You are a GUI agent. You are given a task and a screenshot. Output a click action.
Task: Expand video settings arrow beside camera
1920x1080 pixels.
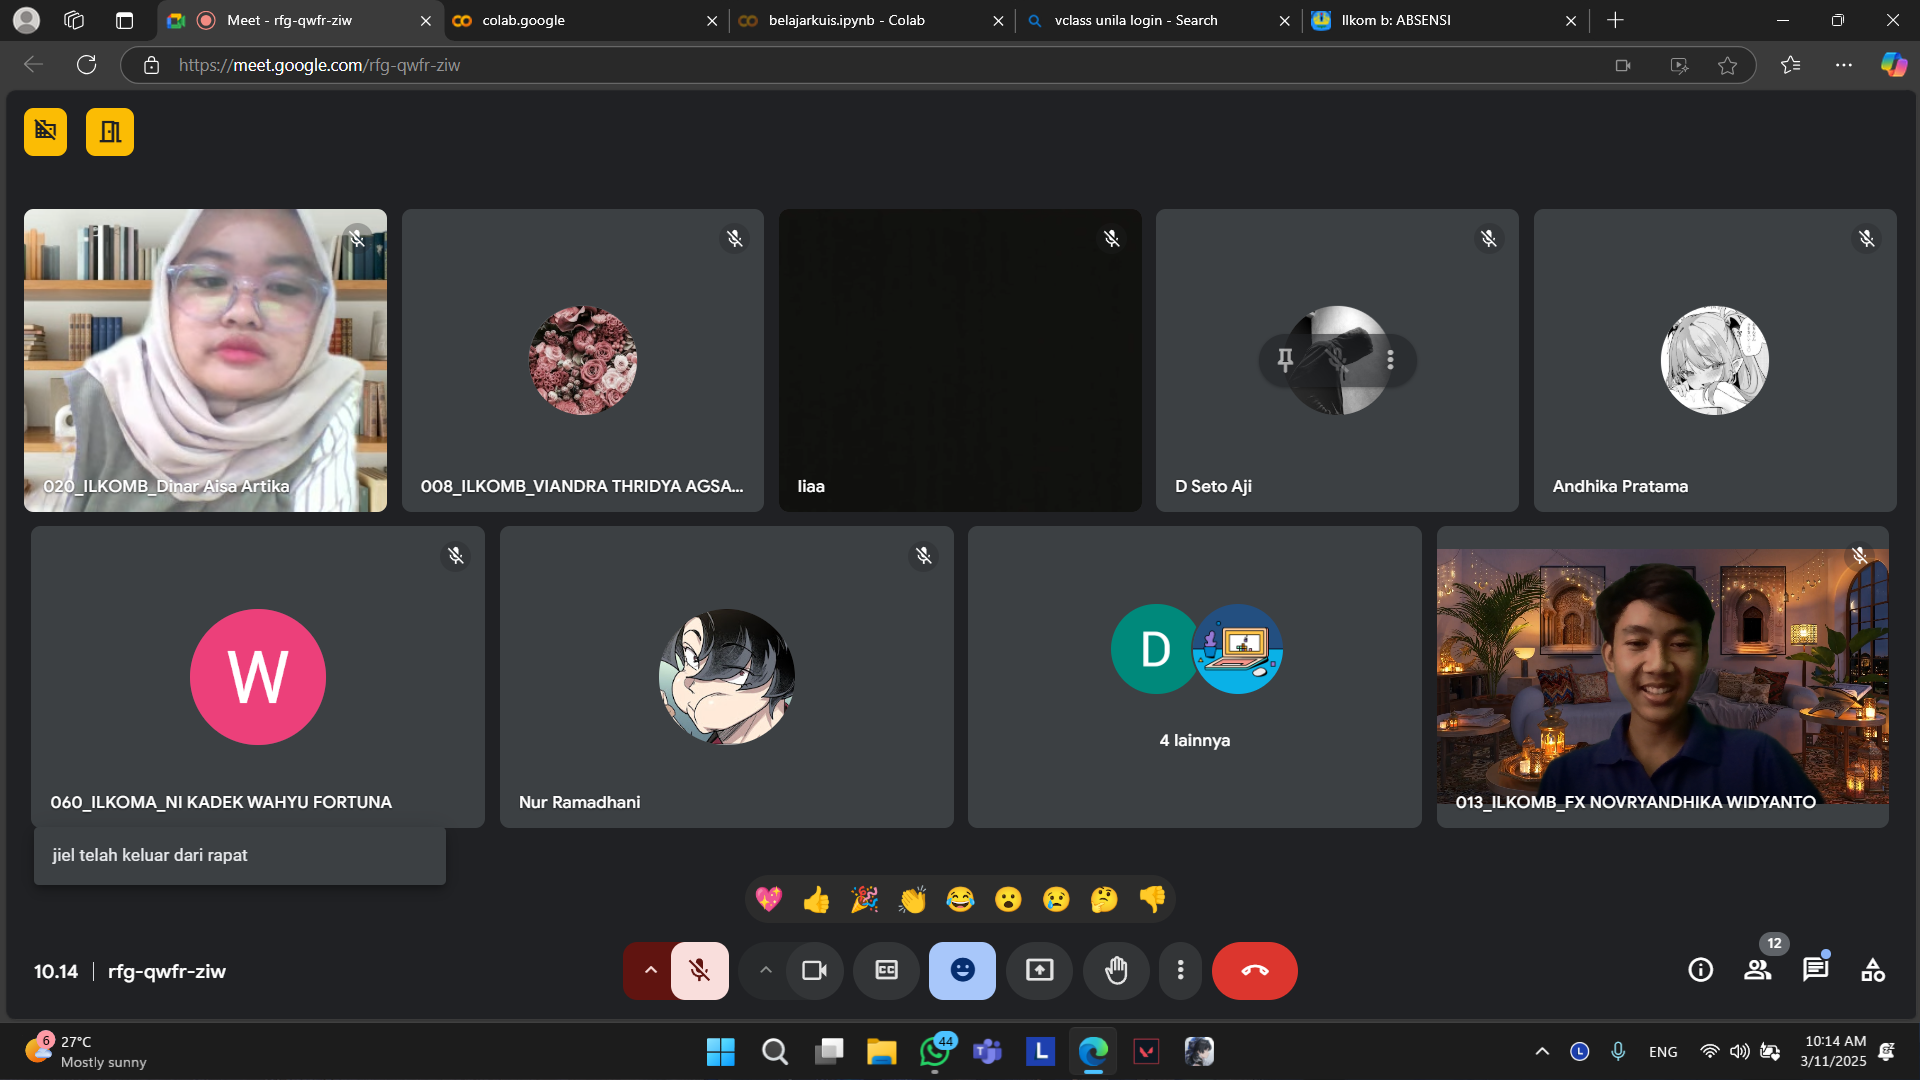click(x=765, y=970)
